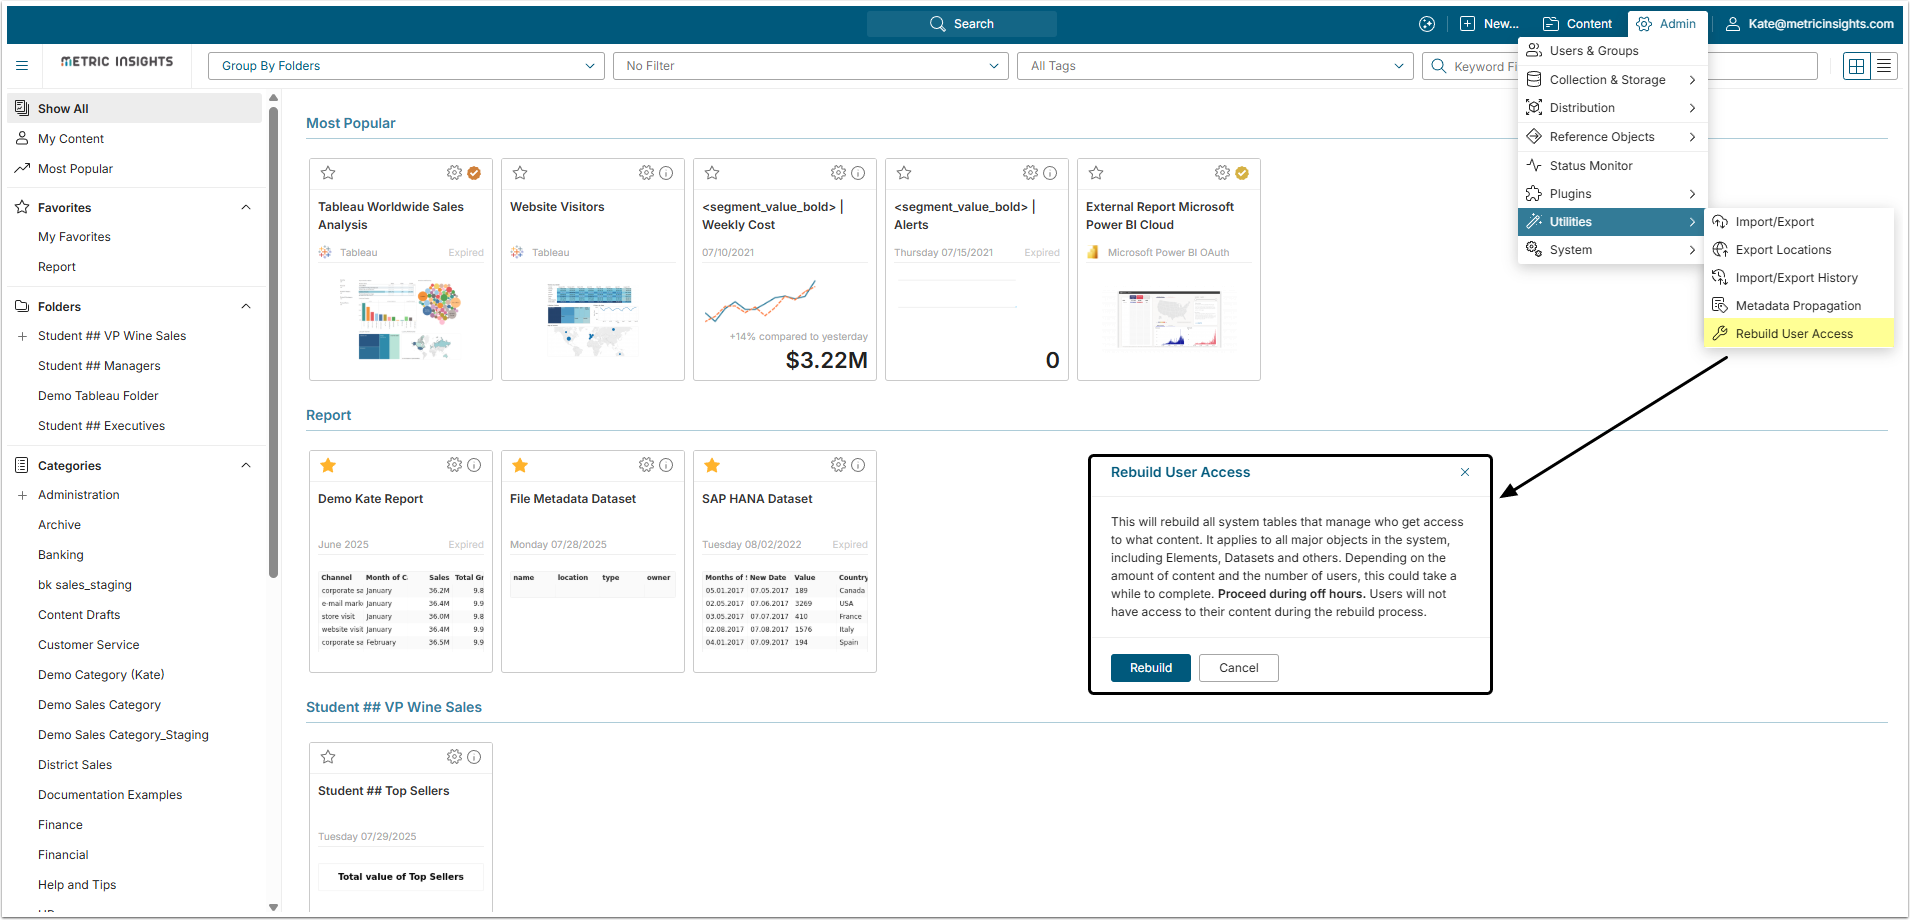Open Import/Export History menu item
The width and height of the screenshot is (1910, 920).
(x=1799, y=278)
